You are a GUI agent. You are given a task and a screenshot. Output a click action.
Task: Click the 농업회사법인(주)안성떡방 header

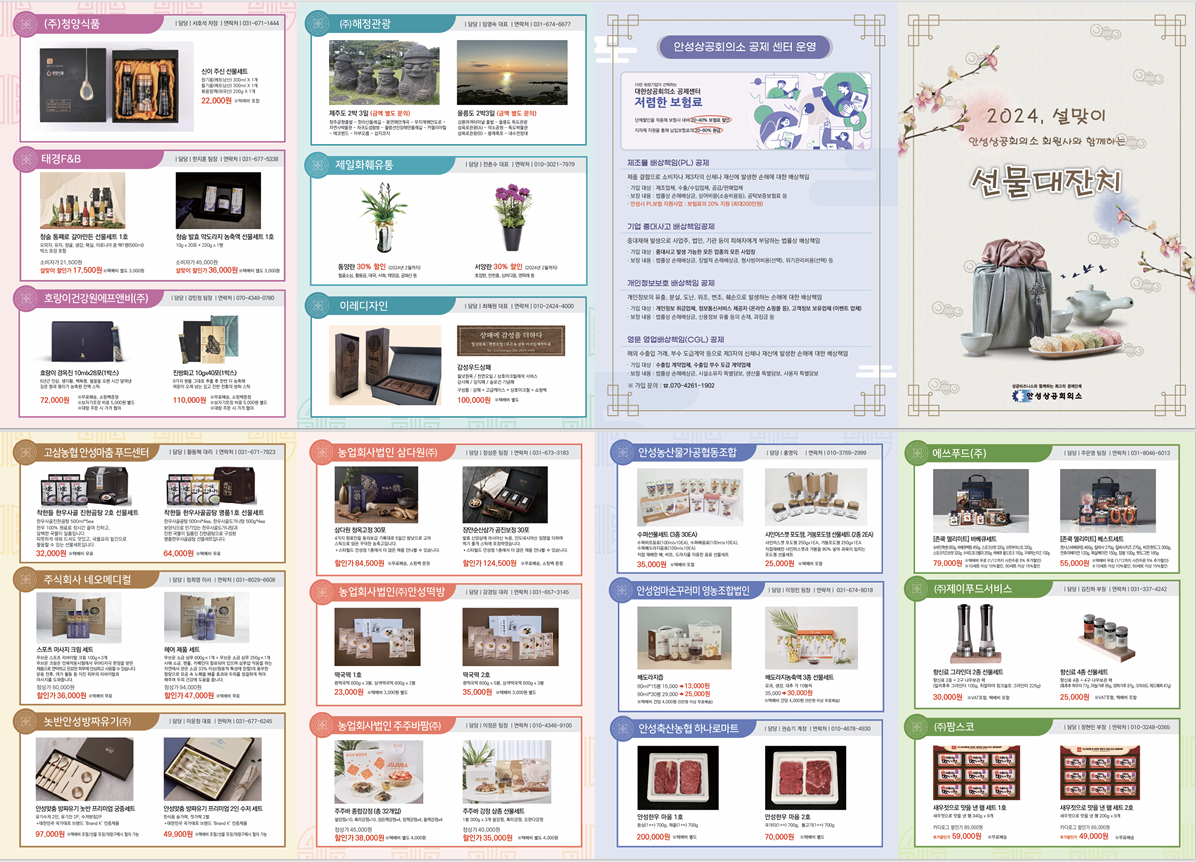point(391,591)
